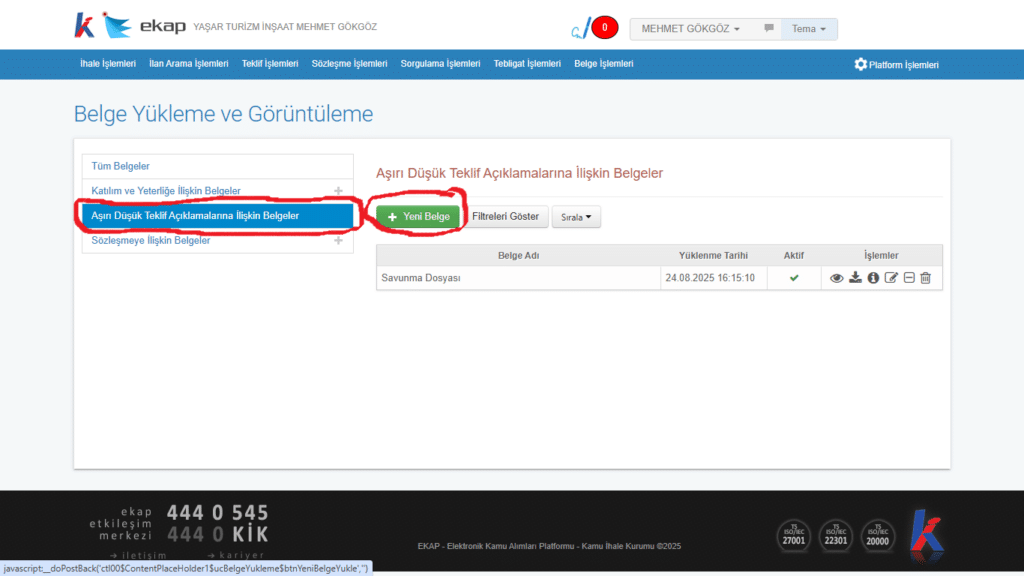Delete Savunma Dosyası with trash icon
The image size is (1024, 576).
pos(925,278)
